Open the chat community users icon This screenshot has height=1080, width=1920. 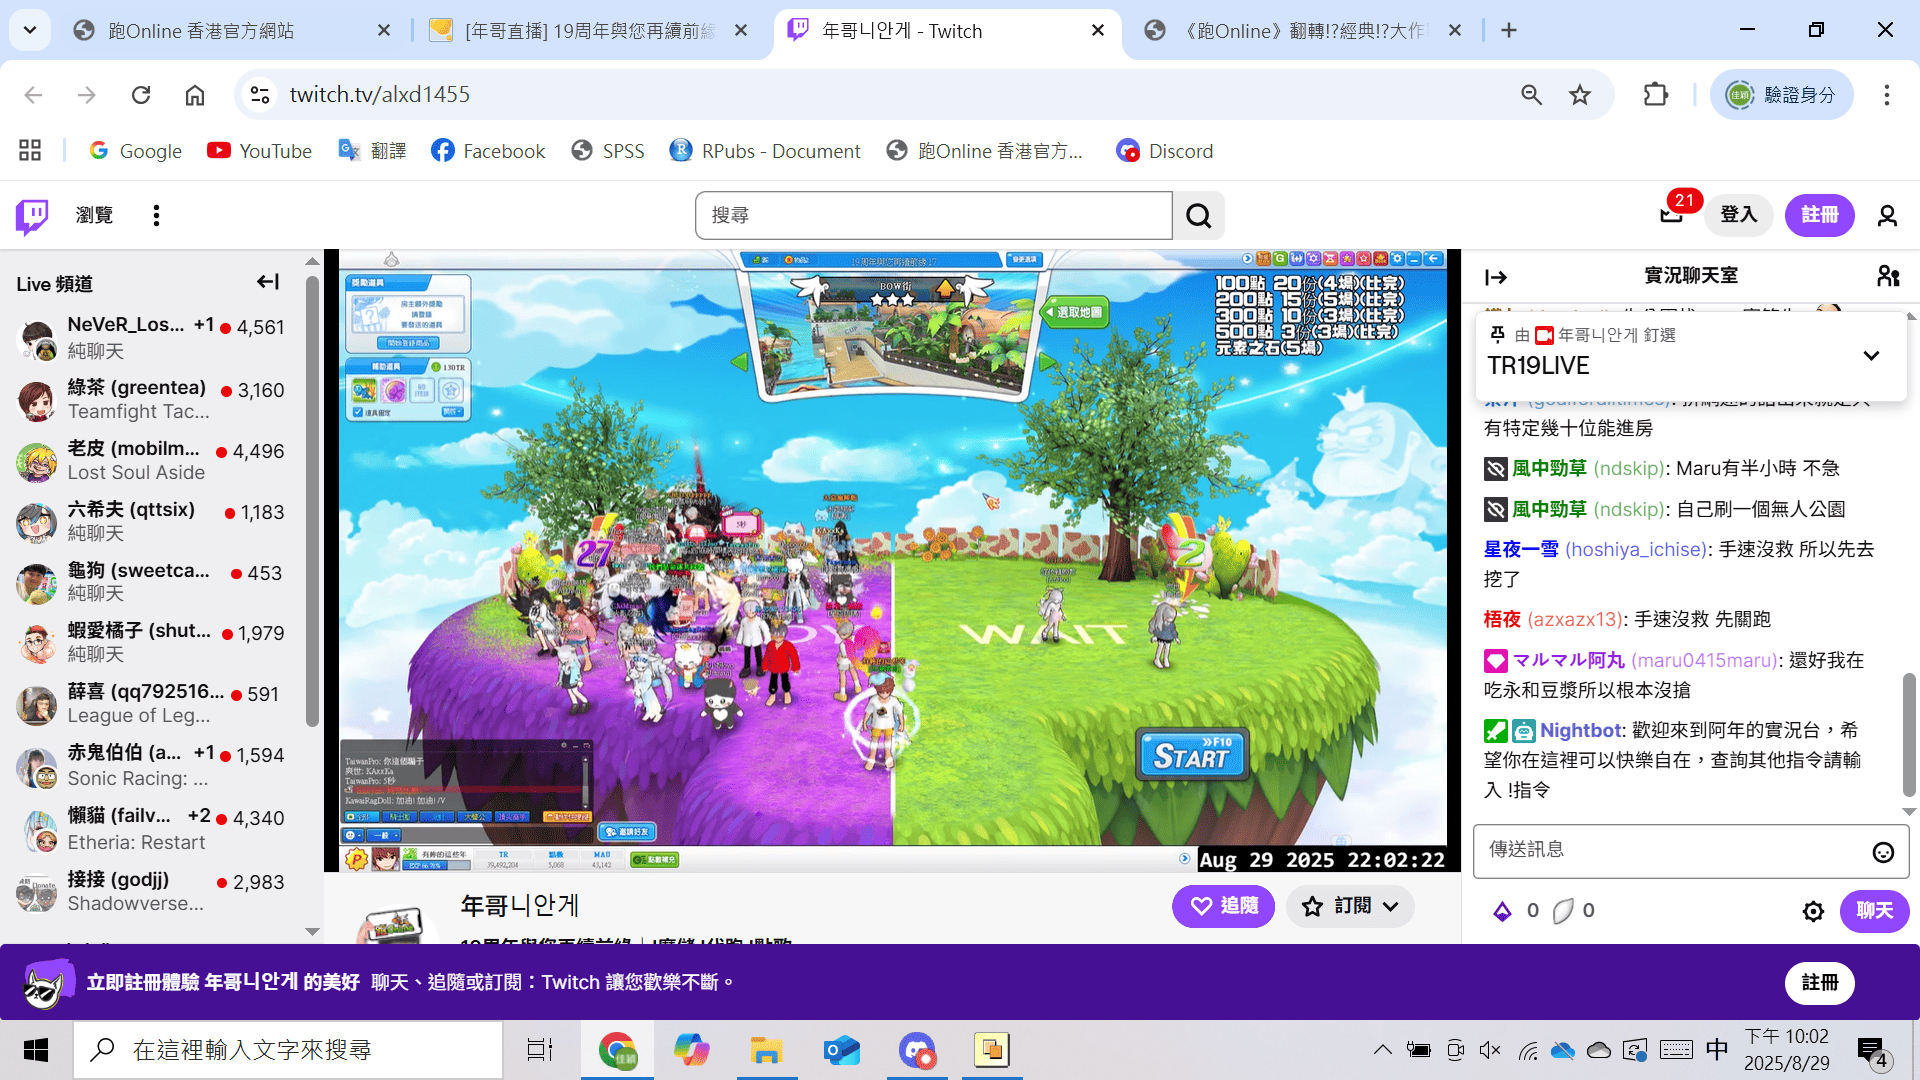pos(1888,276)
